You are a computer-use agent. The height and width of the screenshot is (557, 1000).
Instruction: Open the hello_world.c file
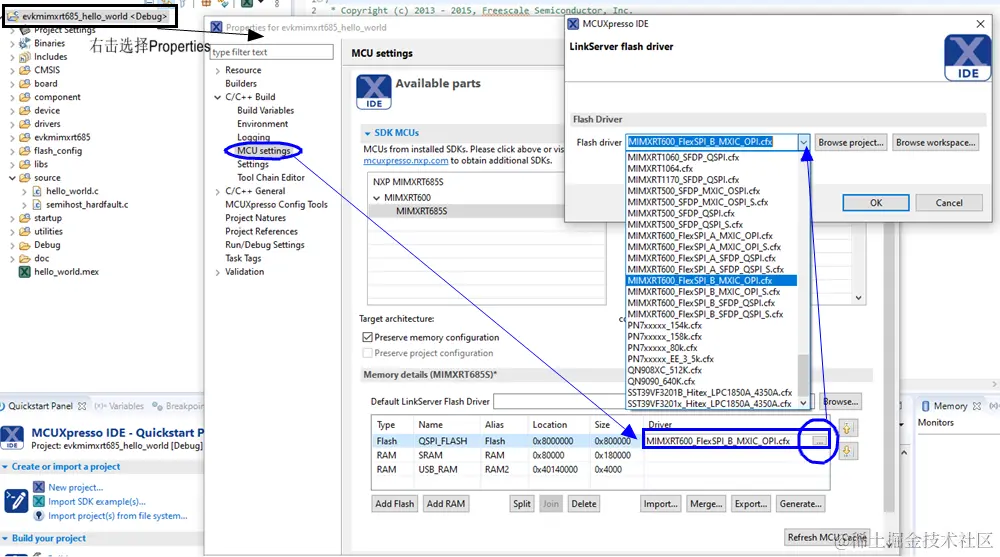(x=72, y=191)
